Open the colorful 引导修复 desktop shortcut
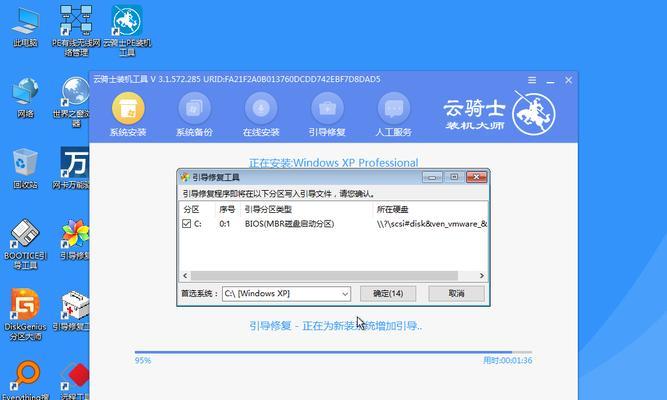 (x=74, y=240)
